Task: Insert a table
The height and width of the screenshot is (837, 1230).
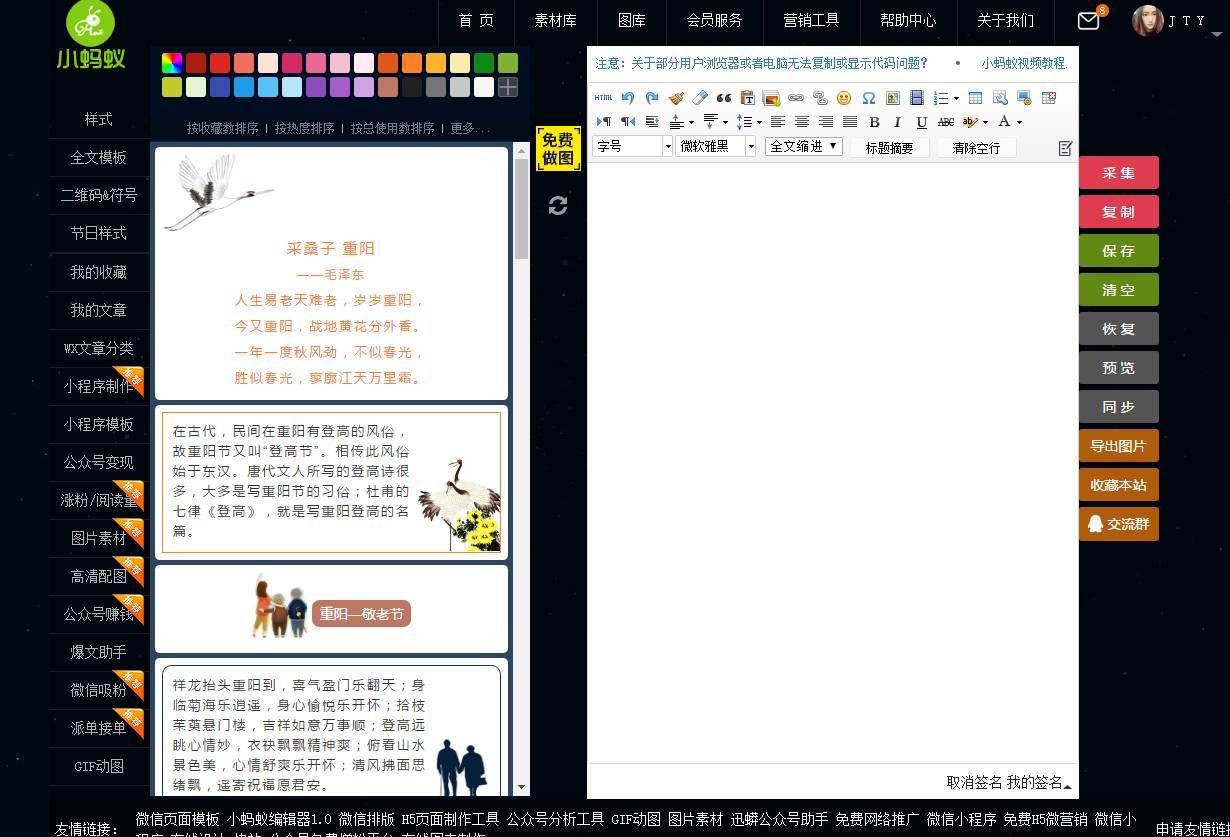Action: [x=977, y=97]
